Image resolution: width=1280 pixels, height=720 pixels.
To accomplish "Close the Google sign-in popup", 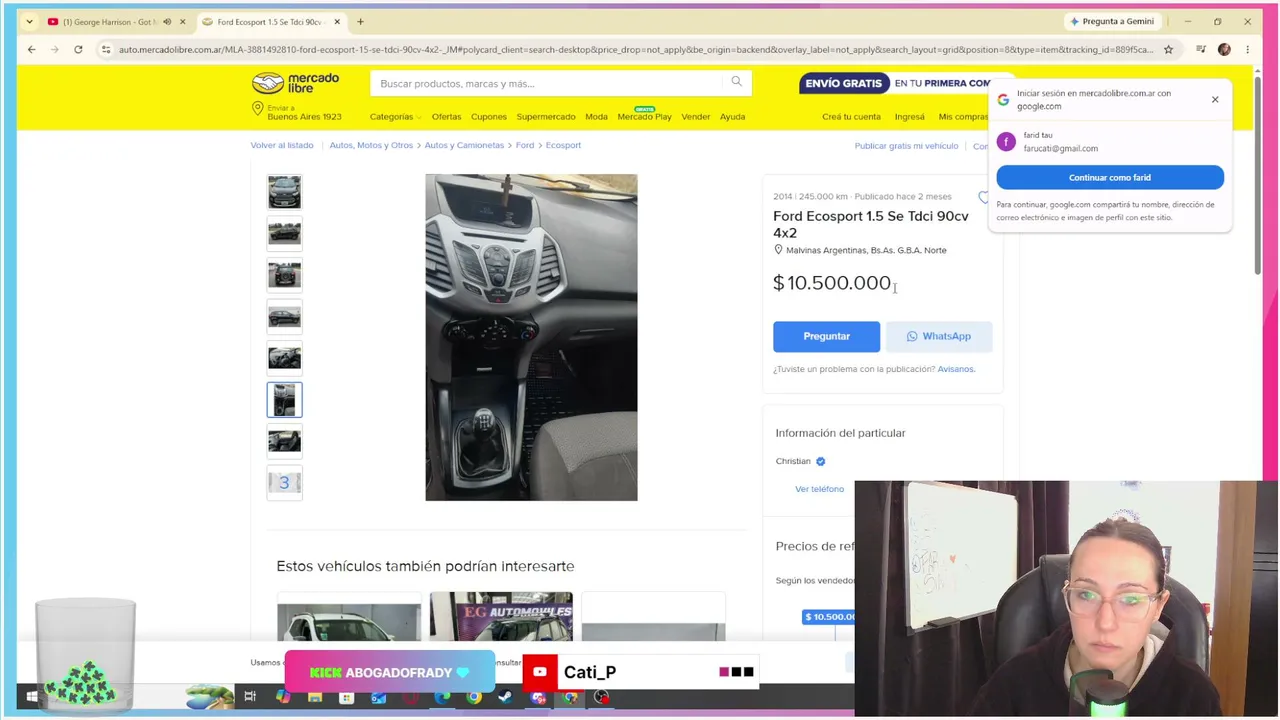I will [1215, 99].
